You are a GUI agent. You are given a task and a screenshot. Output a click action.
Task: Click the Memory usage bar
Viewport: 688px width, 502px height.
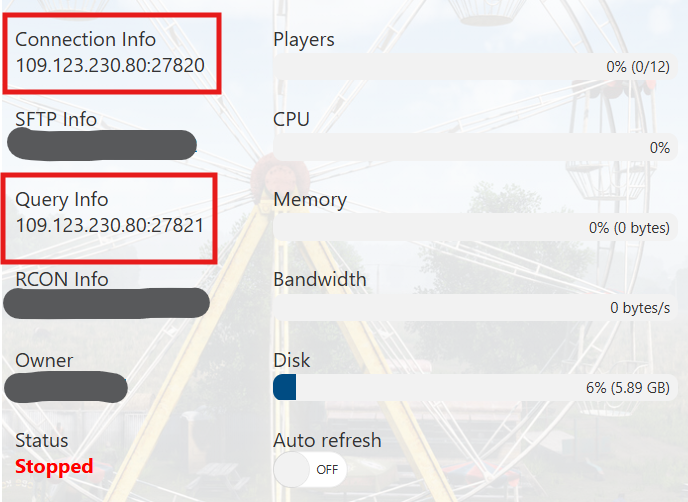(x=475, y=227)
